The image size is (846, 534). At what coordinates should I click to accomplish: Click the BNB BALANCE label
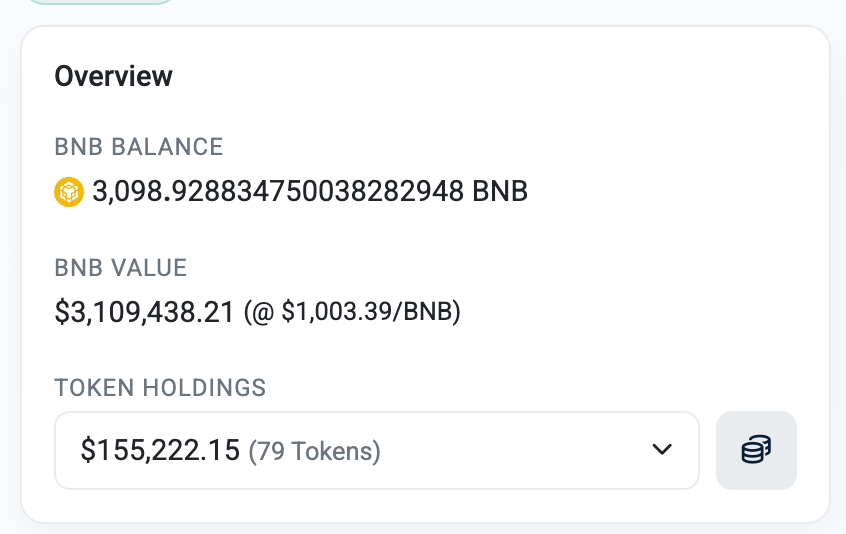tap(138, 147)
